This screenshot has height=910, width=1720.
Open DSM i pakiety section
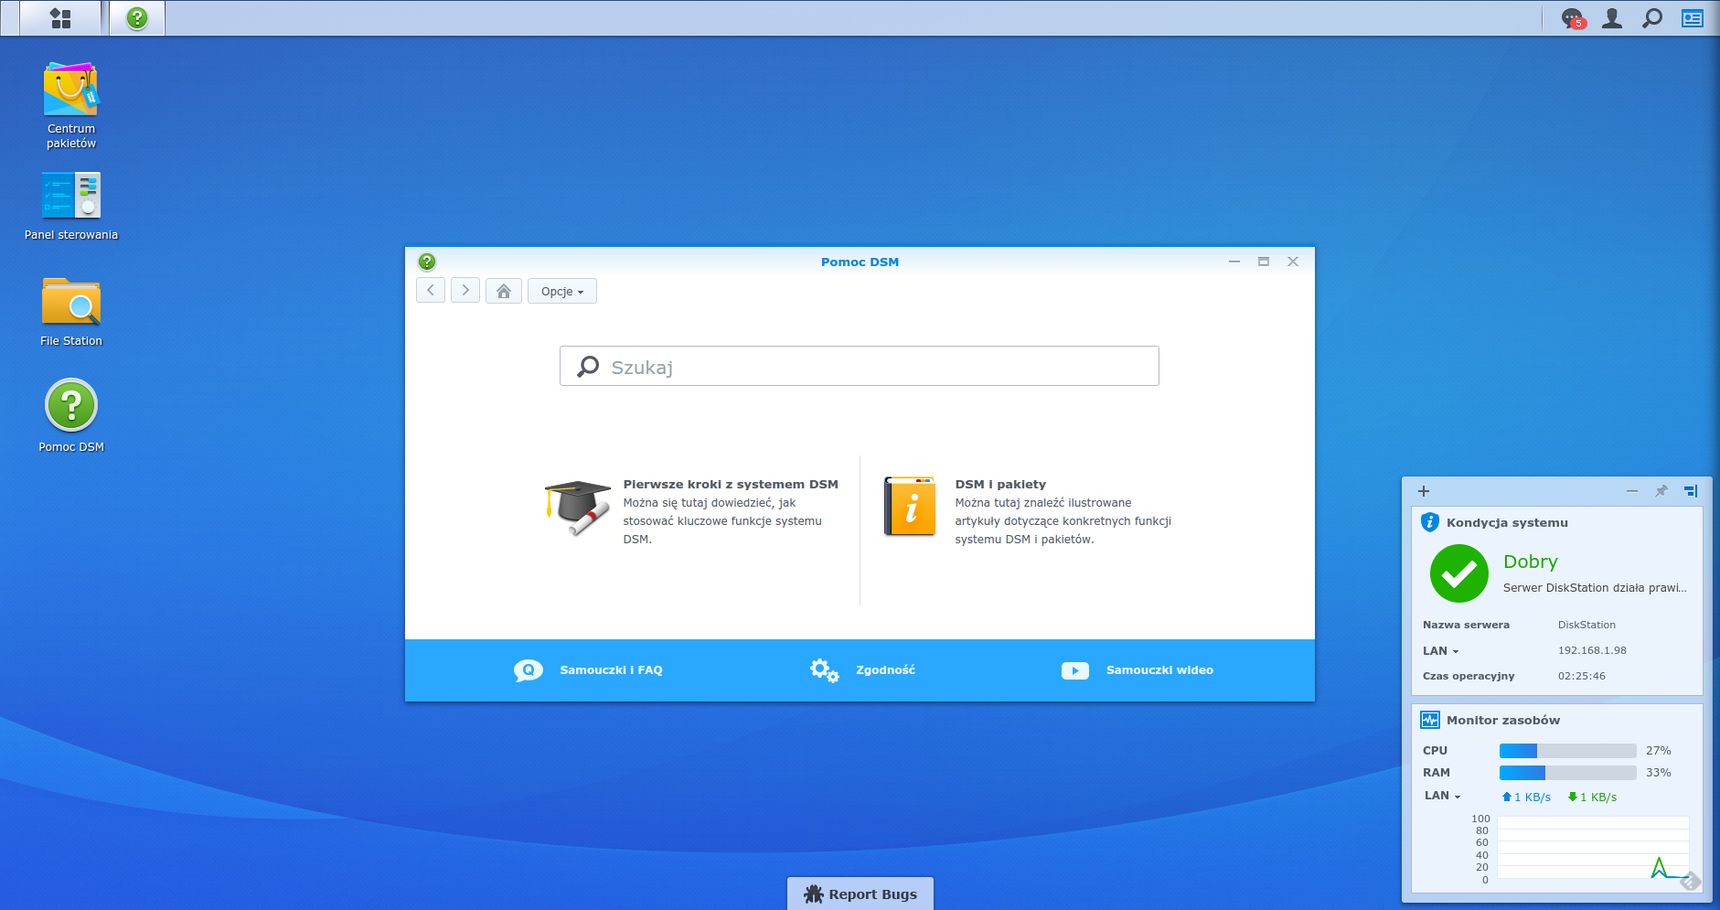(x=1000, y=484)
